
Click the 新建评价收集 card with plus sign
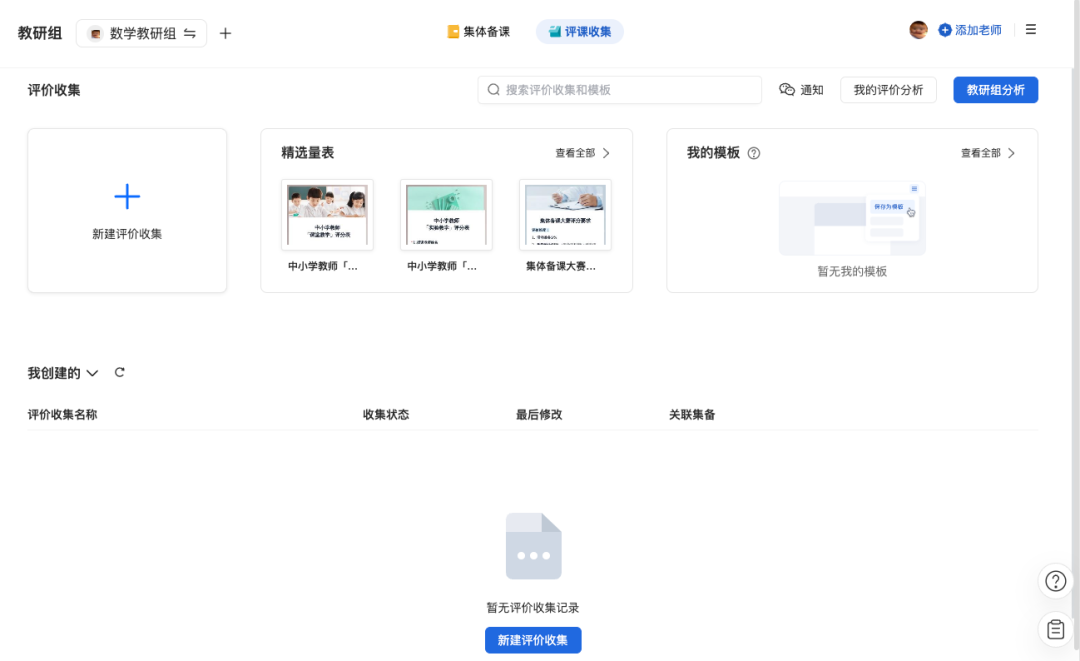[127, 210]
